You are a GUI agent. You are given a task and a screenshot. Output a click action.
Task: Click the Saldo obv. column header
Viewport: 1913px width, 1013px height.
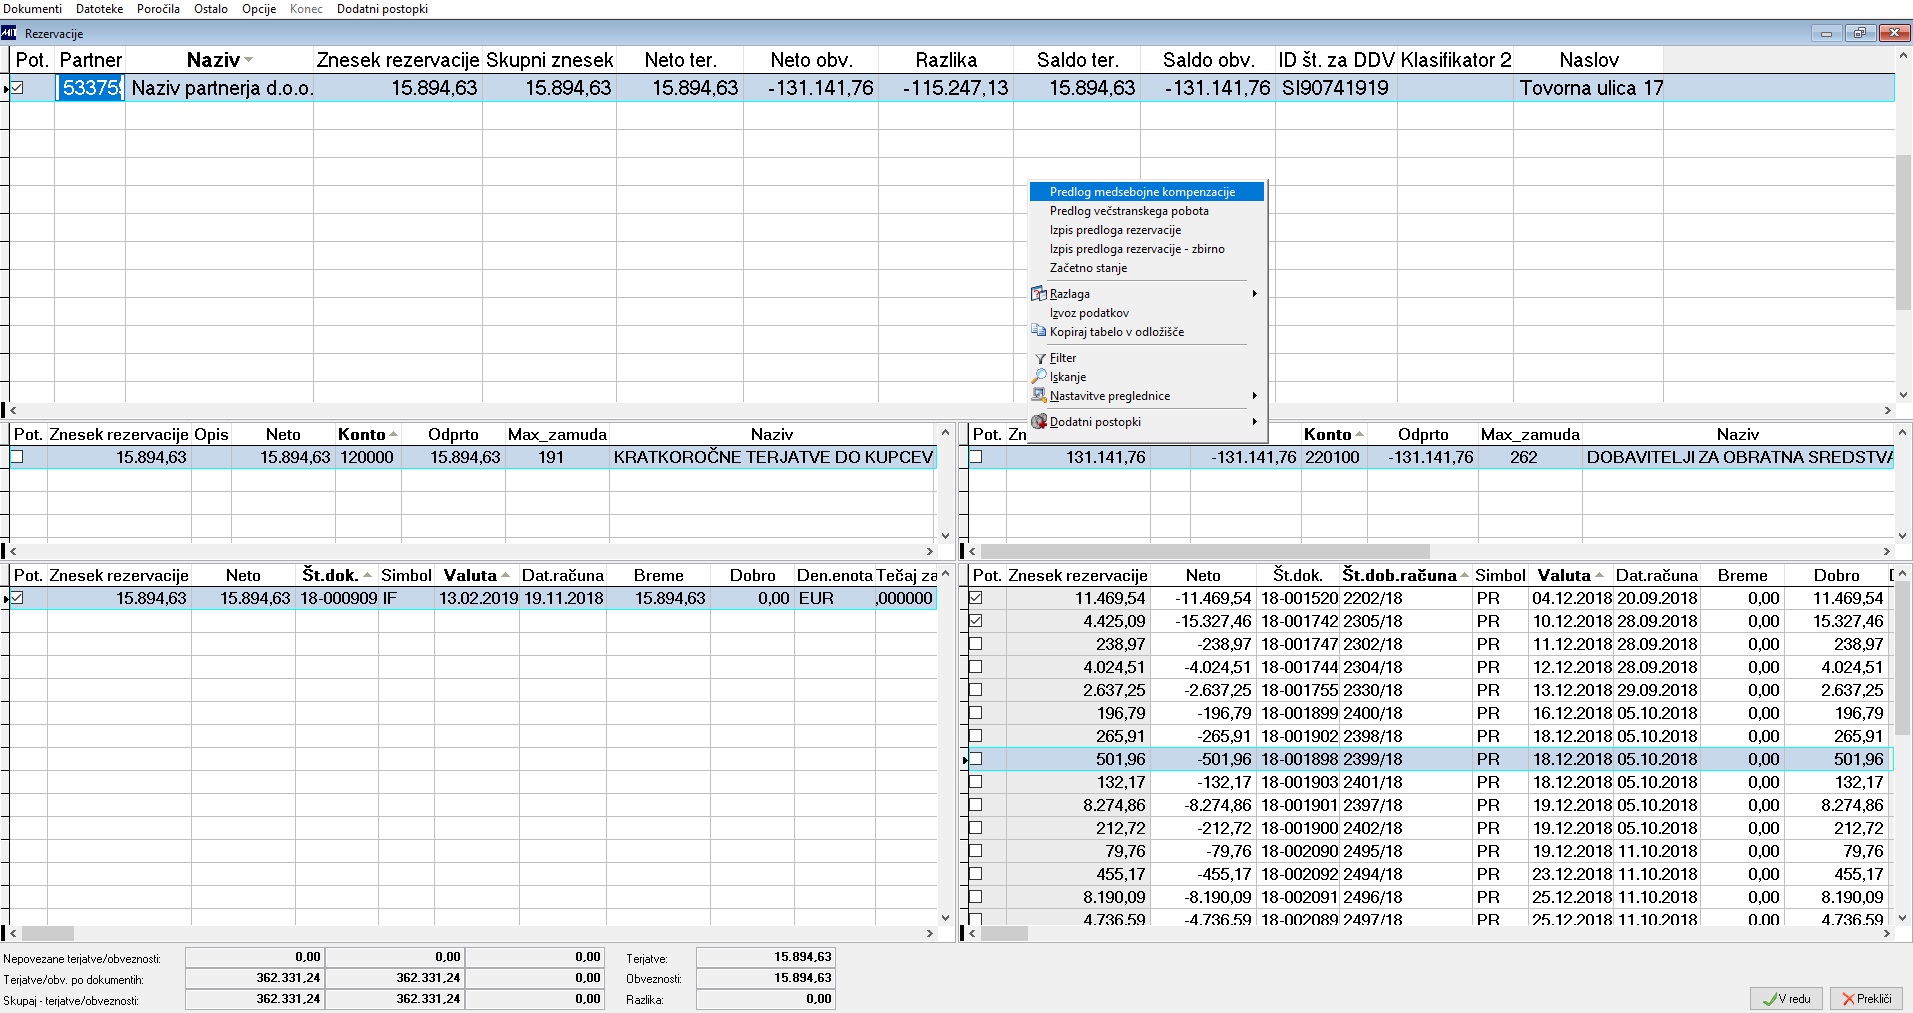coord(1208,60)
